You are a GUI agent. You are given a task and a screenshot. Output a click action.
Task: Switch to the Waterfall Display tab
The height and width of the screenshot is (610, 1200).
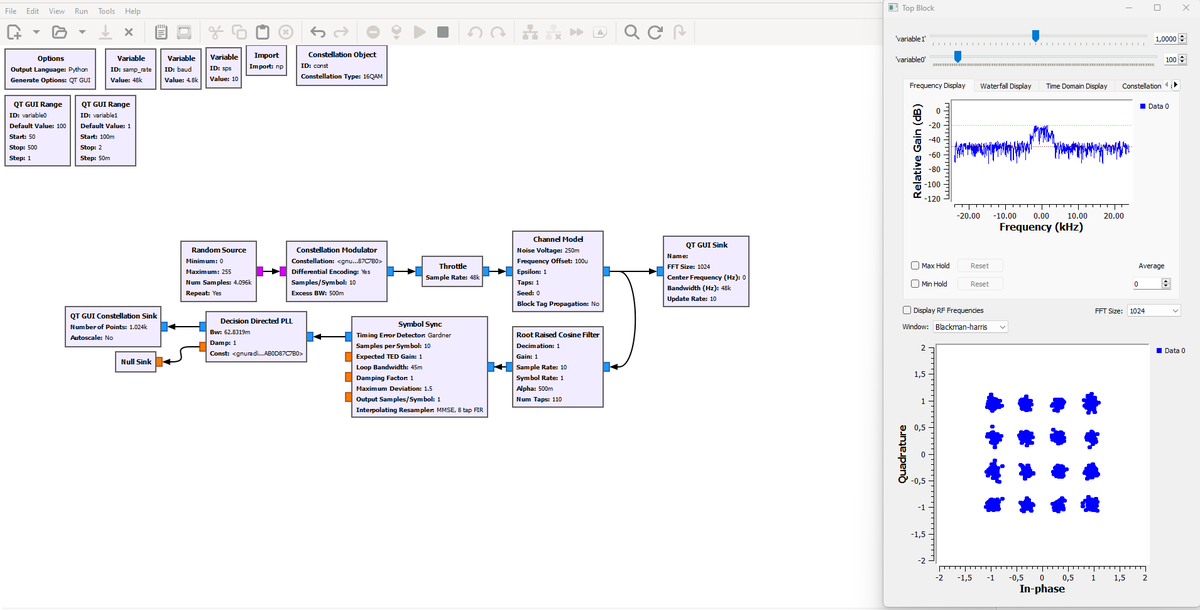click(1005, 86)
